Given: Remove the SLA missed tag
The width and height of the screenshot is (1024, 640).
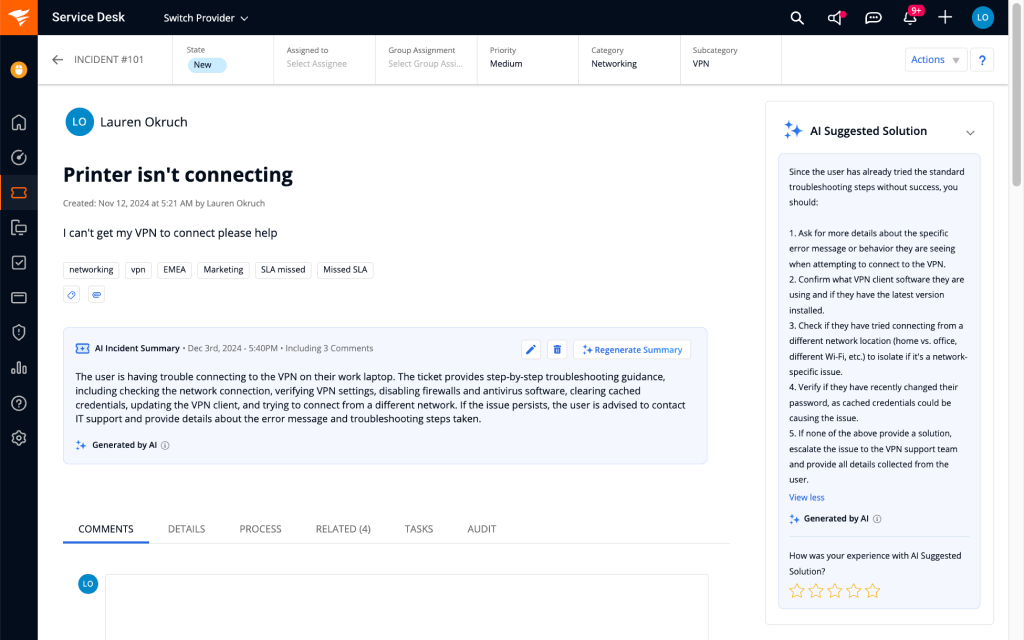Looking at the screenshot, I should 283,269.
